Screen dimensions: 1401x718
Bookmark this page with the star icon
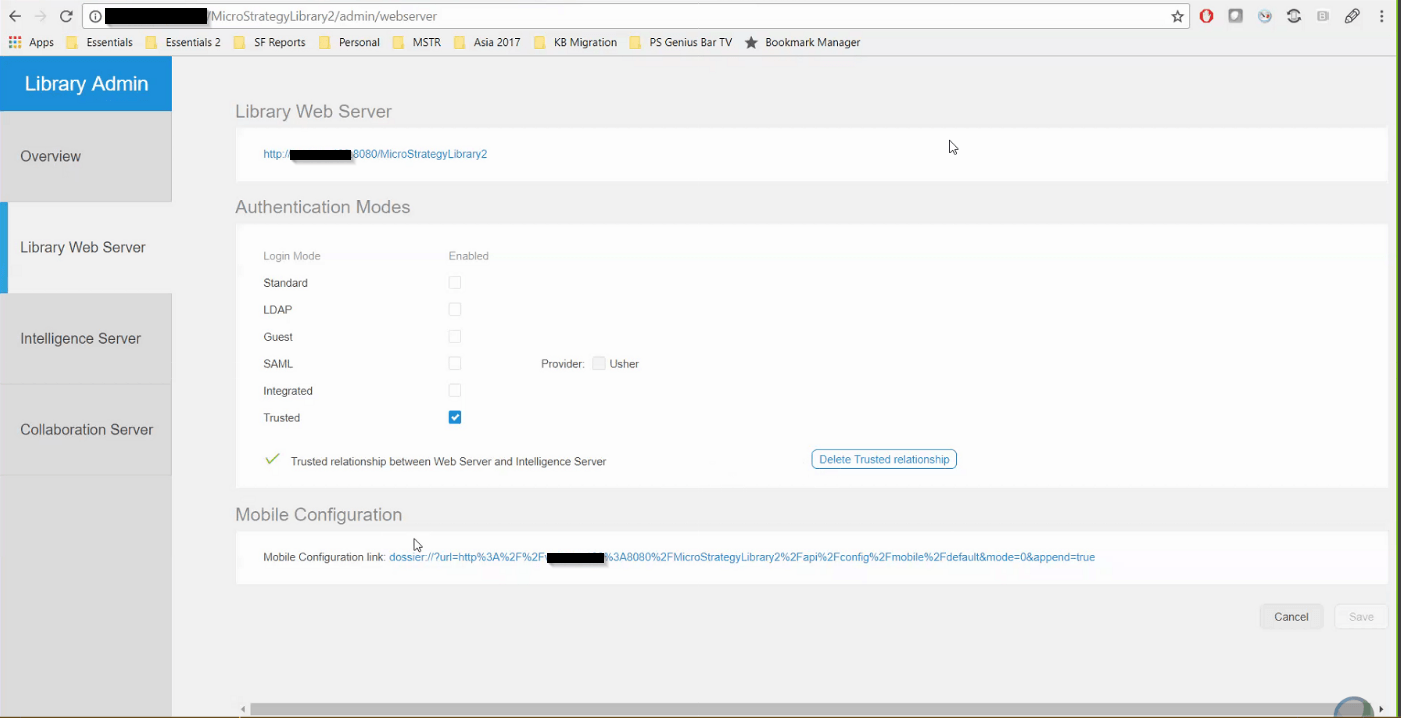pos(1178,16)
